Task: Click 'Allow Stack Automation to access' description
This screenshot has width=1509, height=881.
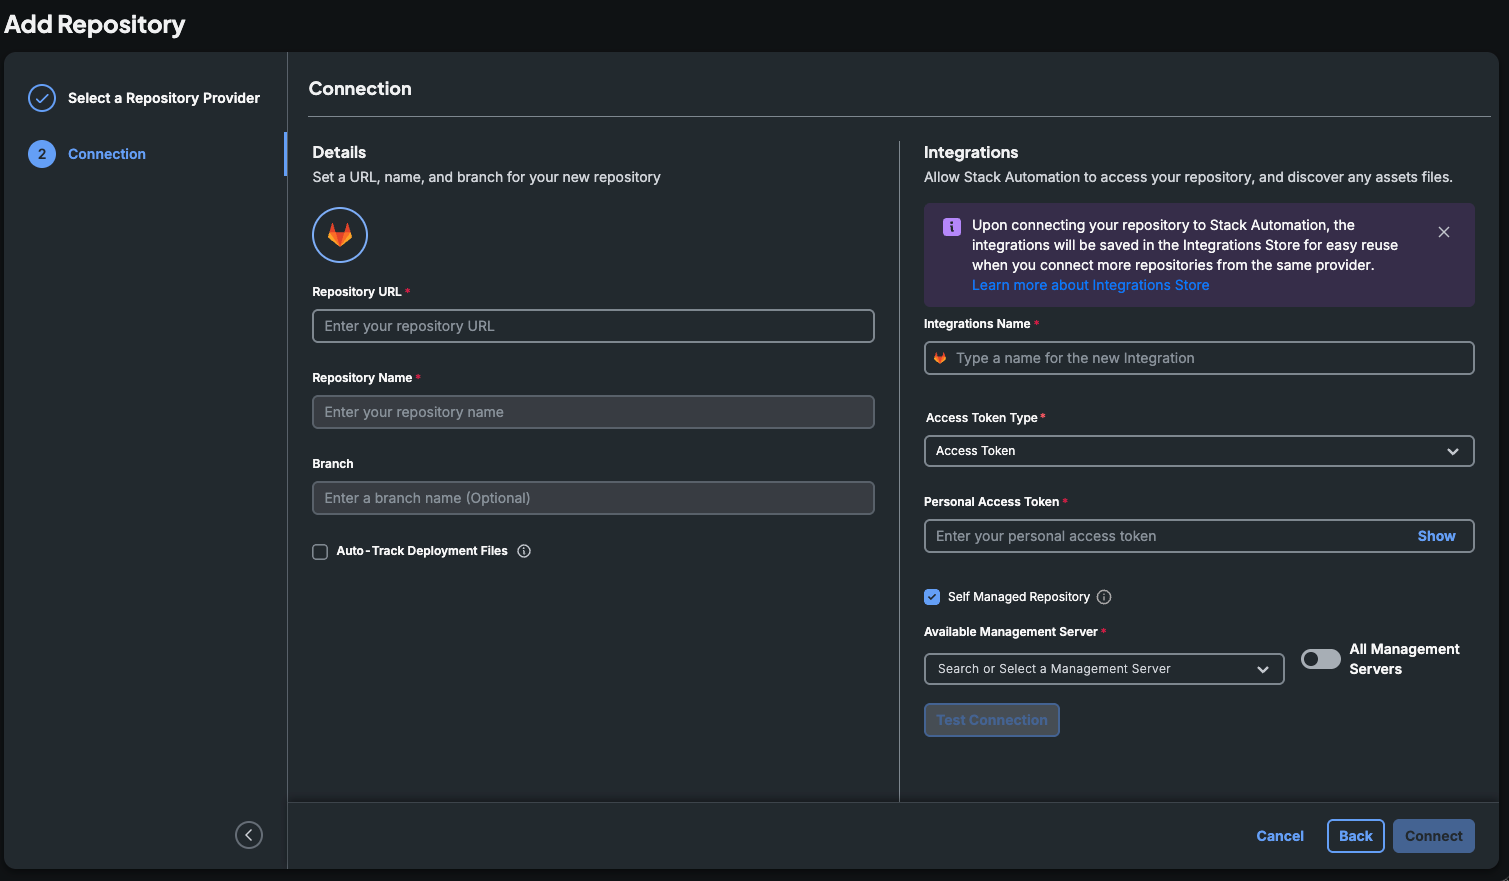Action: click(1188, 177)
